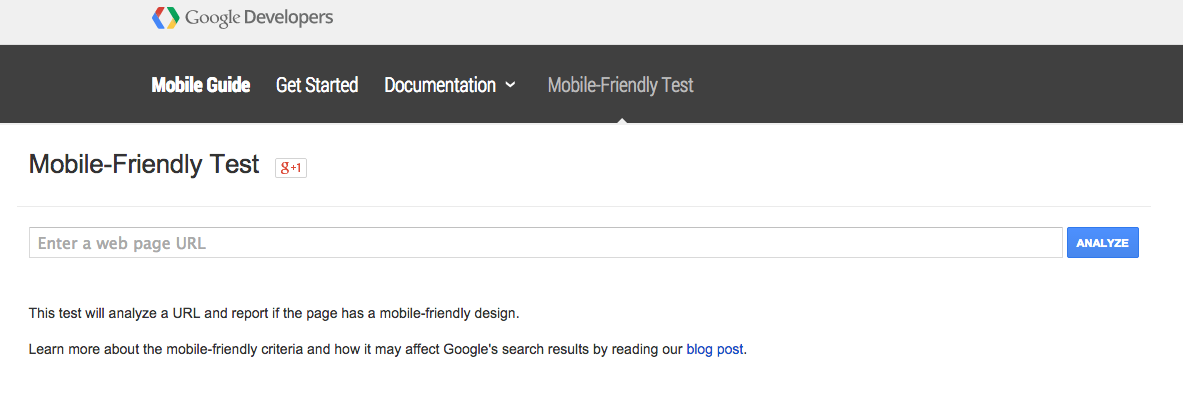The height and width of the screenshot is (410, 1183).
Task: Click the white active-tab pointer triangle
Action: [x=622, y=119]
